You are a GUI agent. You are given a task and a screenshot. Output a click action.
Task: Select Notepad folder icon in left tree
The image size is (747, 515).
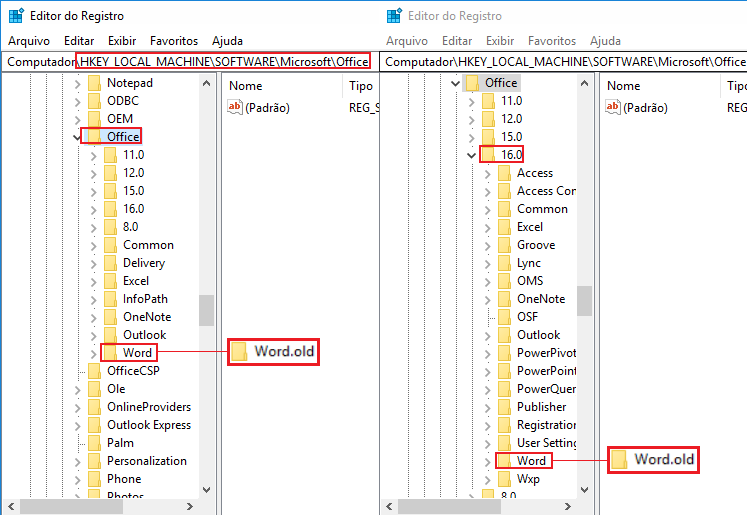(94, 83)
